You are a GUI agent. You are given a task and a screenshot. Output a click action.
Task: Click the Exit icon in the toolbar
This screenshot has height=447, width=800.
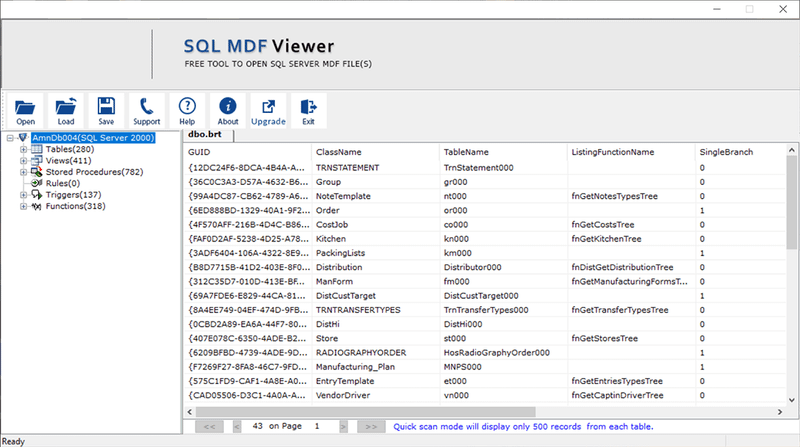click(309, 111)
